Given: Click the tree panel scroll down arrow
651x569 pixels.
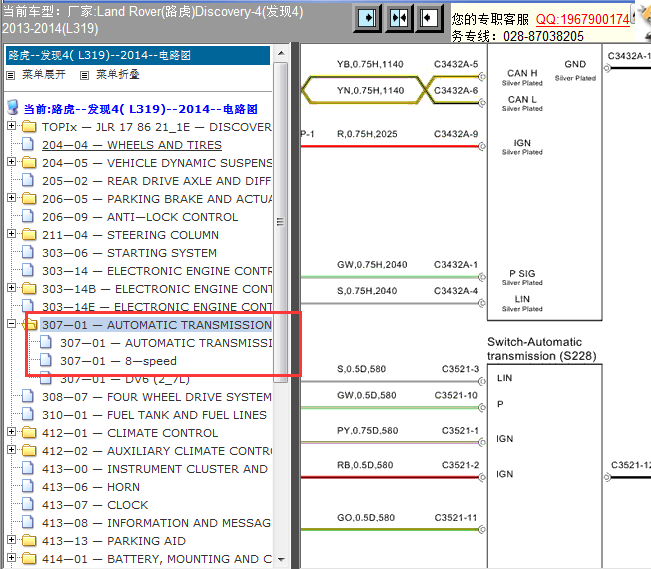Looking at the screenshot, I should (281, 559).
